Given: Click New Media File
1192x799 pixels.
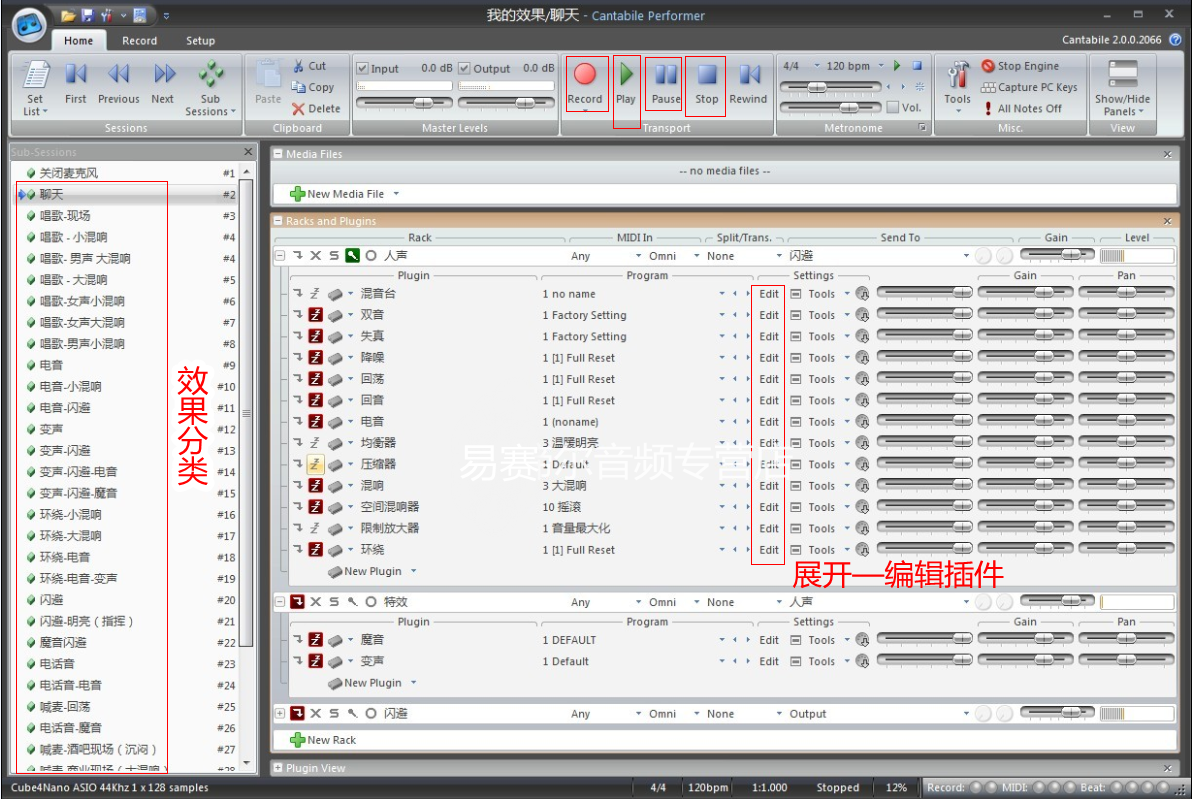Looking at the screenshot, I should tap(344, 194).
